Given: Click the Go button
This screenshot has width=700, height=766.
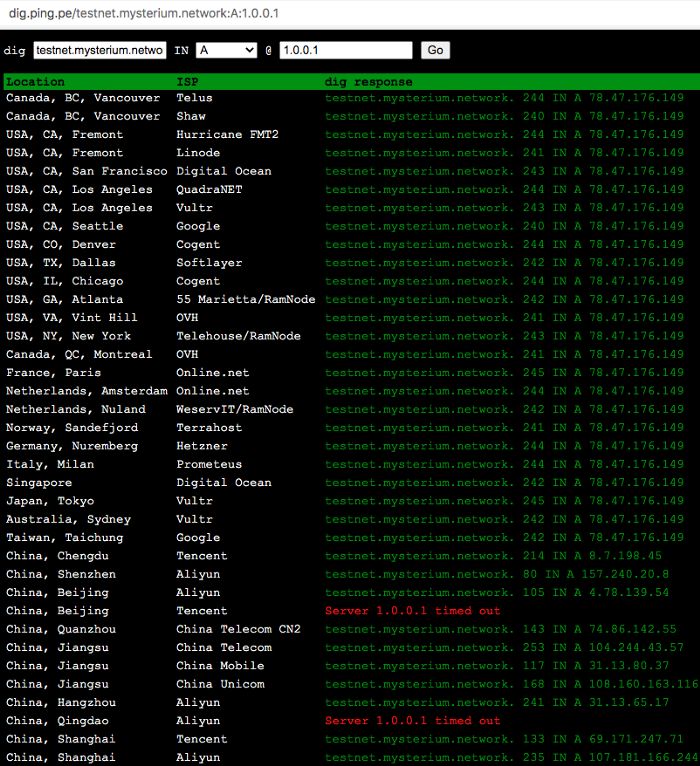Looking at the screenshot, I should (435, 50).
